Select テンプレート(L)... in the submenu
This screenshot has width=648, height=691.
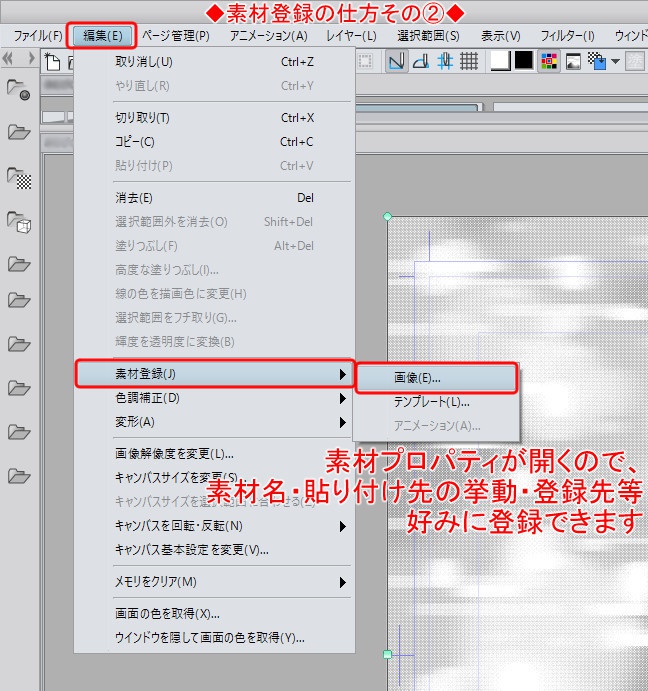(436, 402)
